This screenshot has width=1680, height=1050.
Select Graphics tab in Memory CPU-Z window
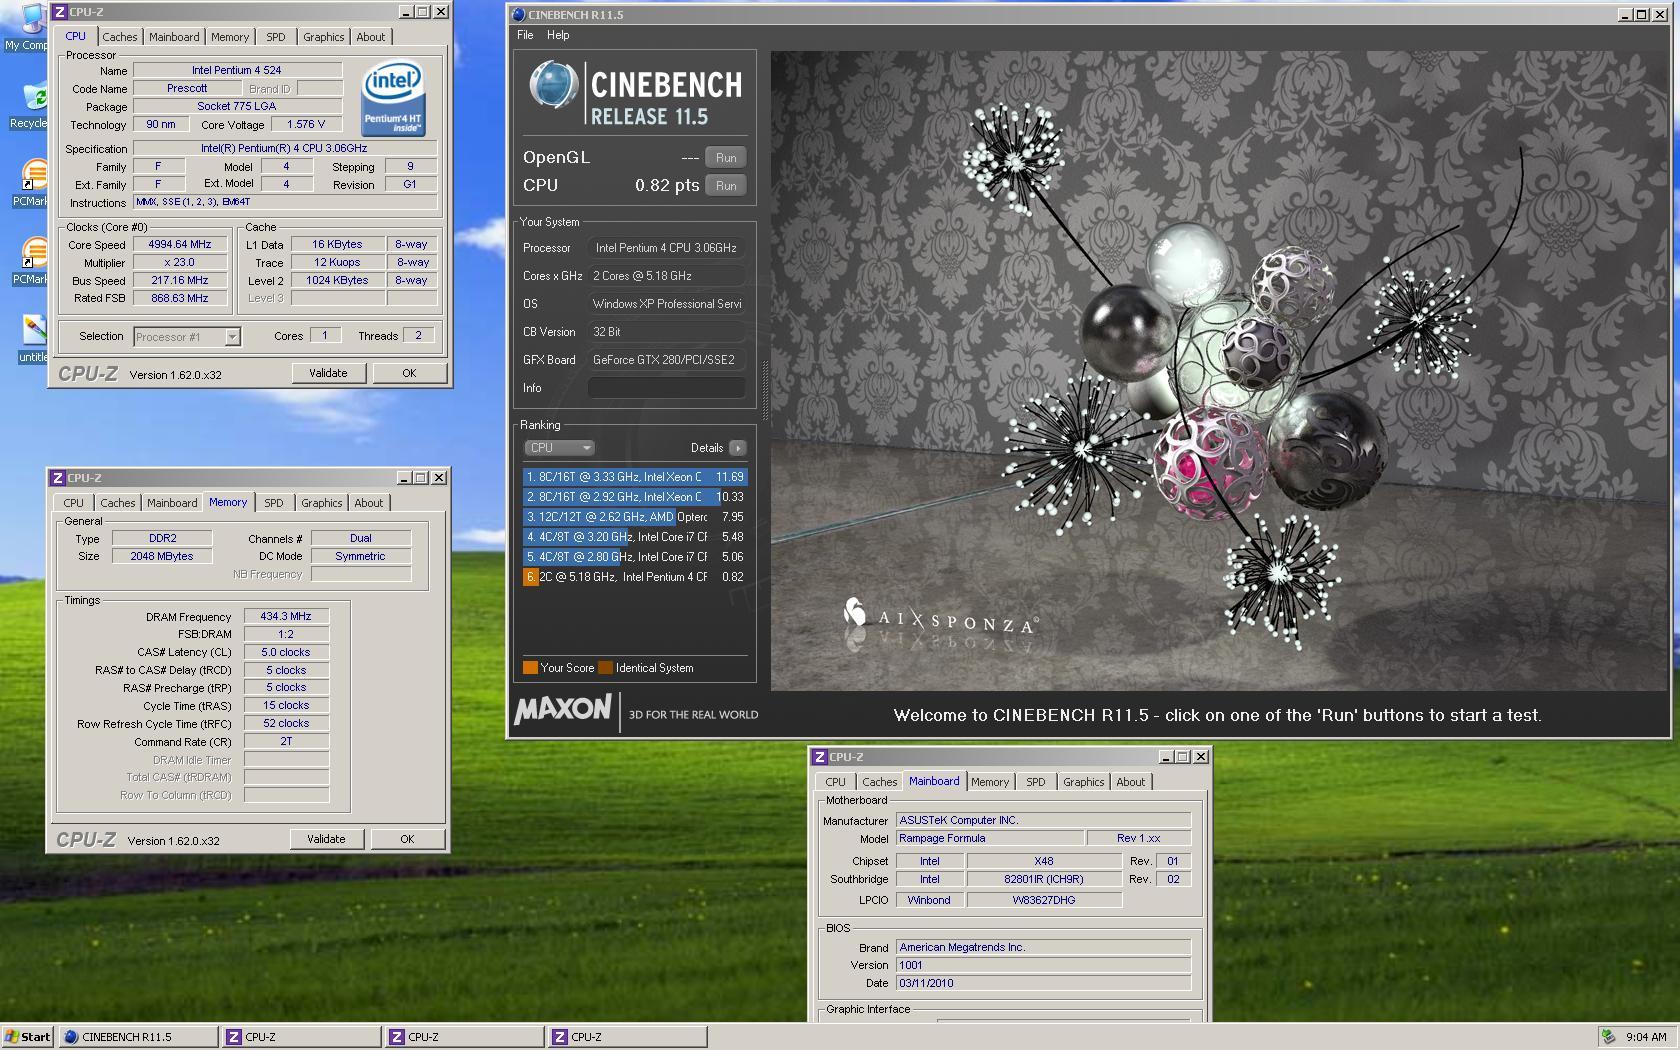[321, 503]
